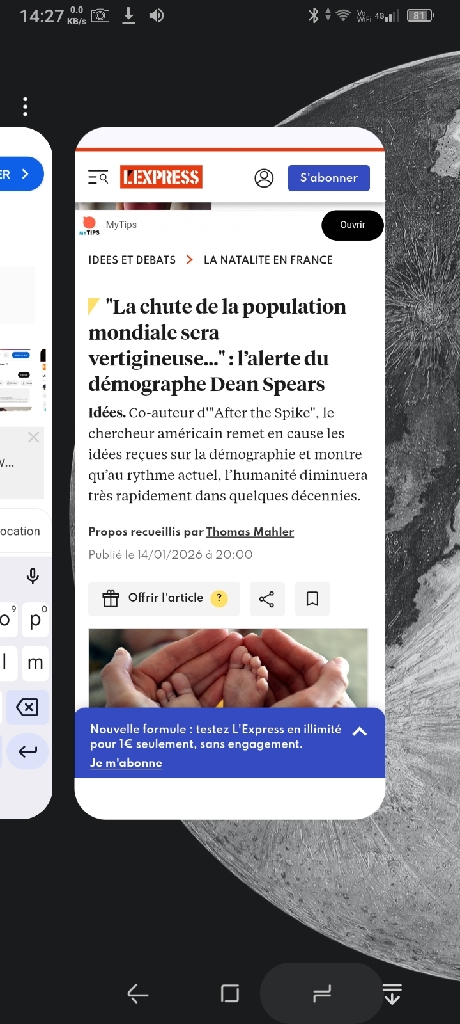Open the L'Express menu and search icon
The width and height of the screenshot is (460, 1024).
tap(98, 177)
